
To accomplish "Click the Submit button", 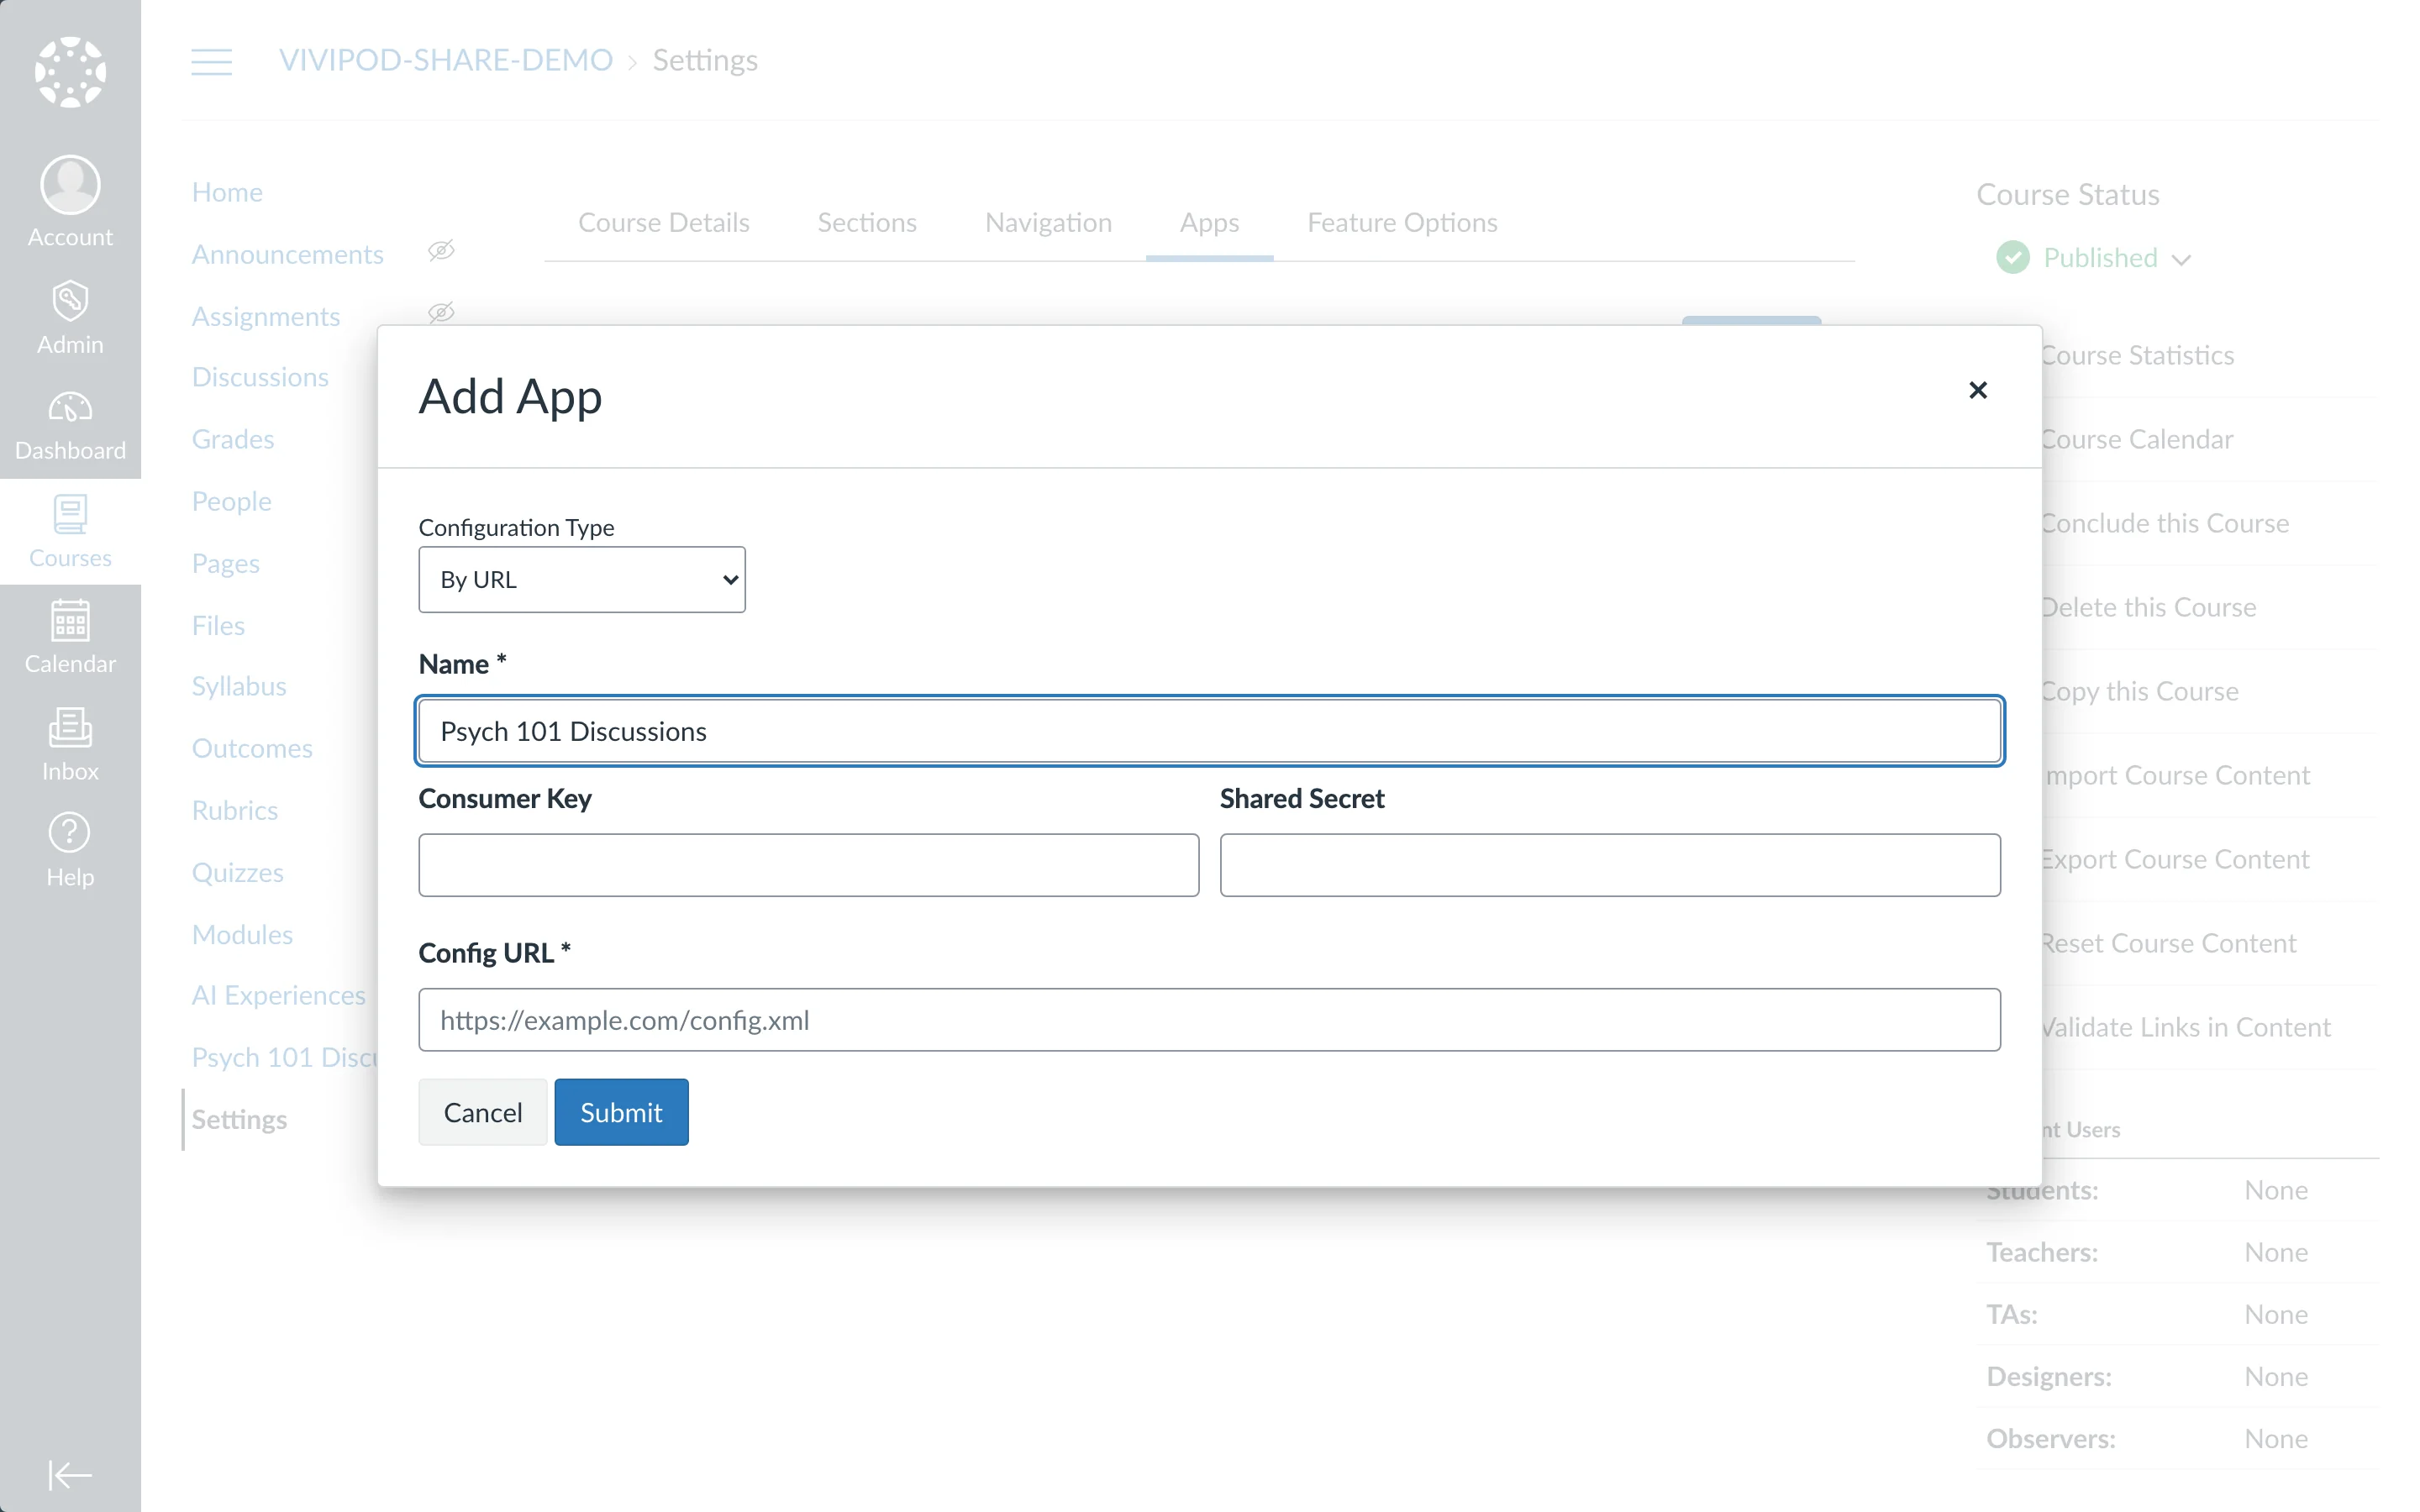I will pyautogui.click(x=621, y=1112).
